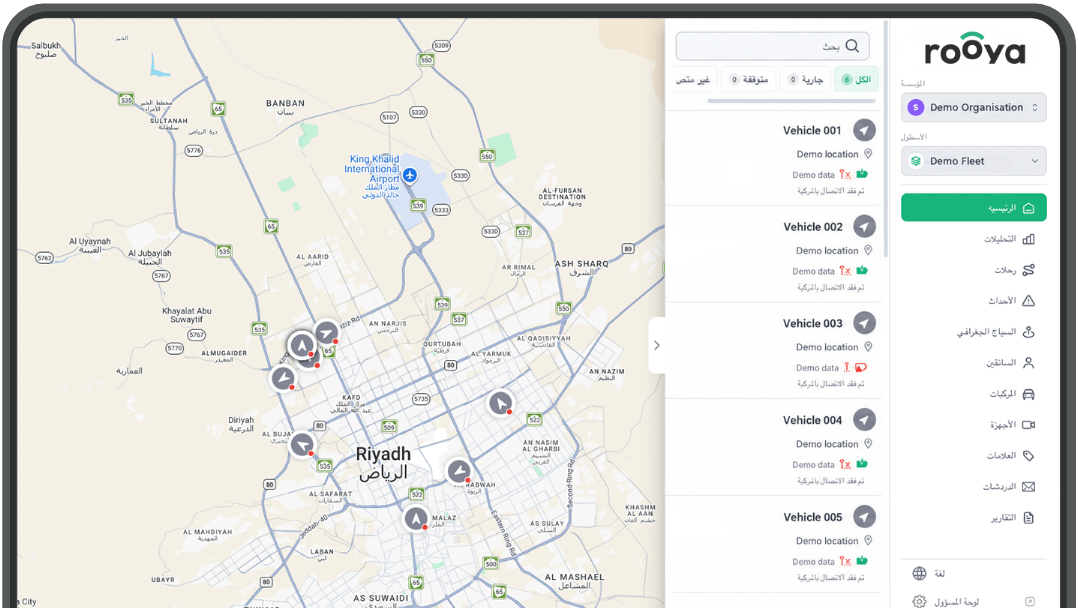Select the العلامات tags sidebar item
Viewport: 1078px width, 608px height.
click(1011, 455)
